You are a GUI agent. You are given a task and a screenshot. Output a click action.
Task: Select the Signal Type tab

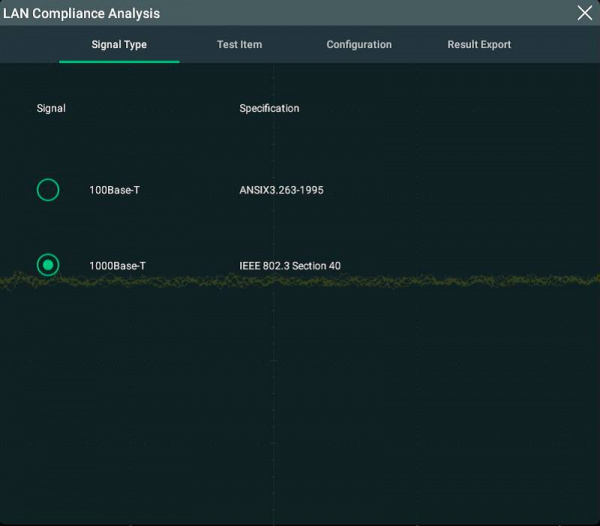[x=119, y=45]
